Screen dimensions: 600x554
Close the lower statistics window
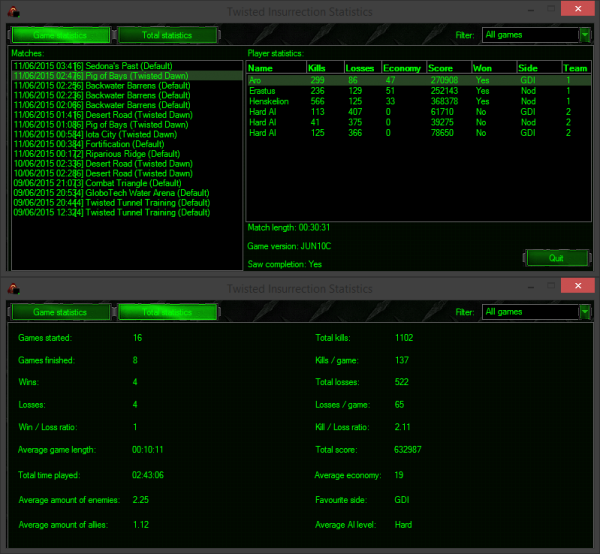coord(578,285)
